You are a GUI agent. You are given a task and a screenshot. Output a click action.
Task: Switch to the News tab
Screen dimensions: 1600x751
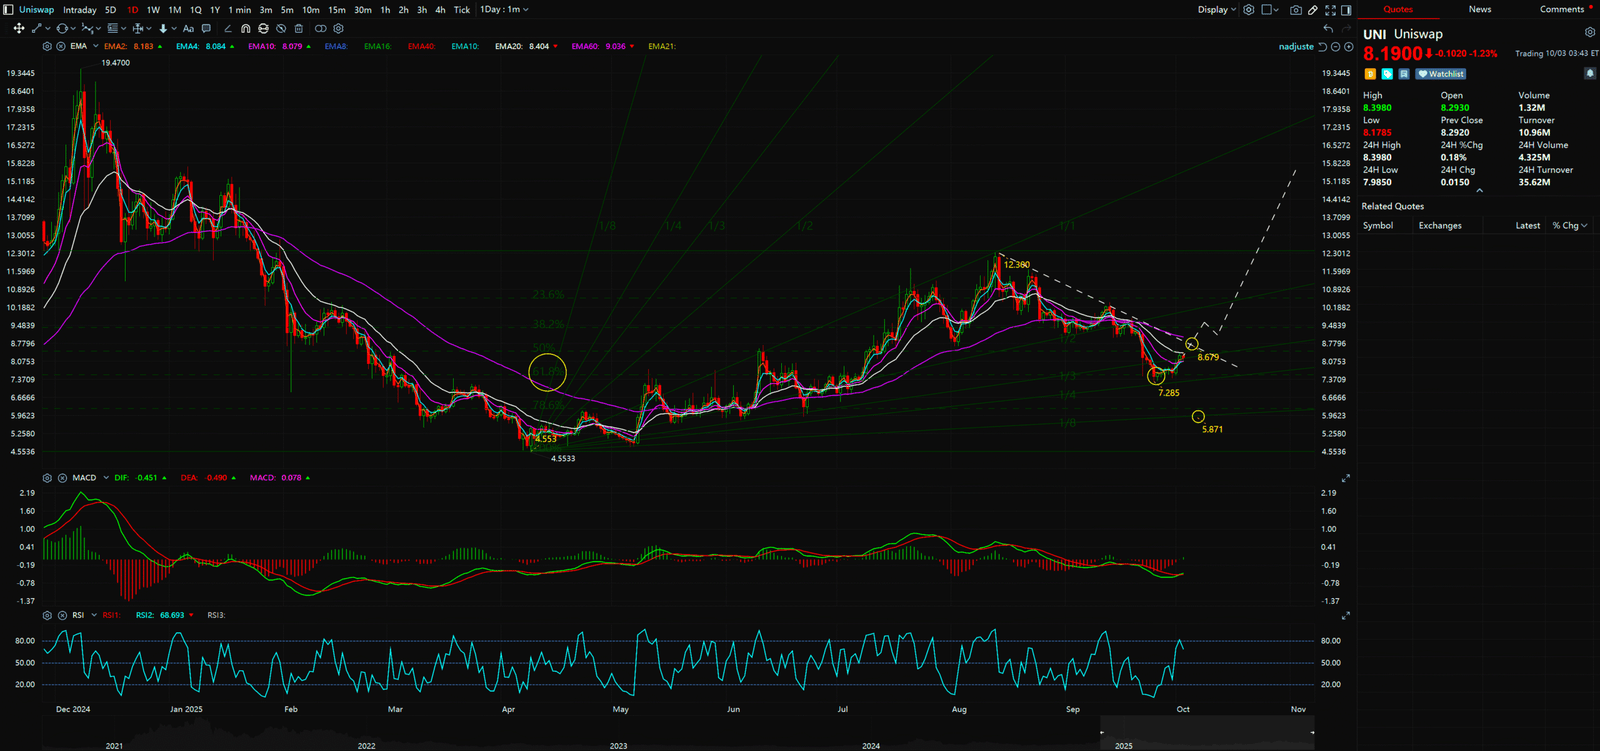(1479, 10)
